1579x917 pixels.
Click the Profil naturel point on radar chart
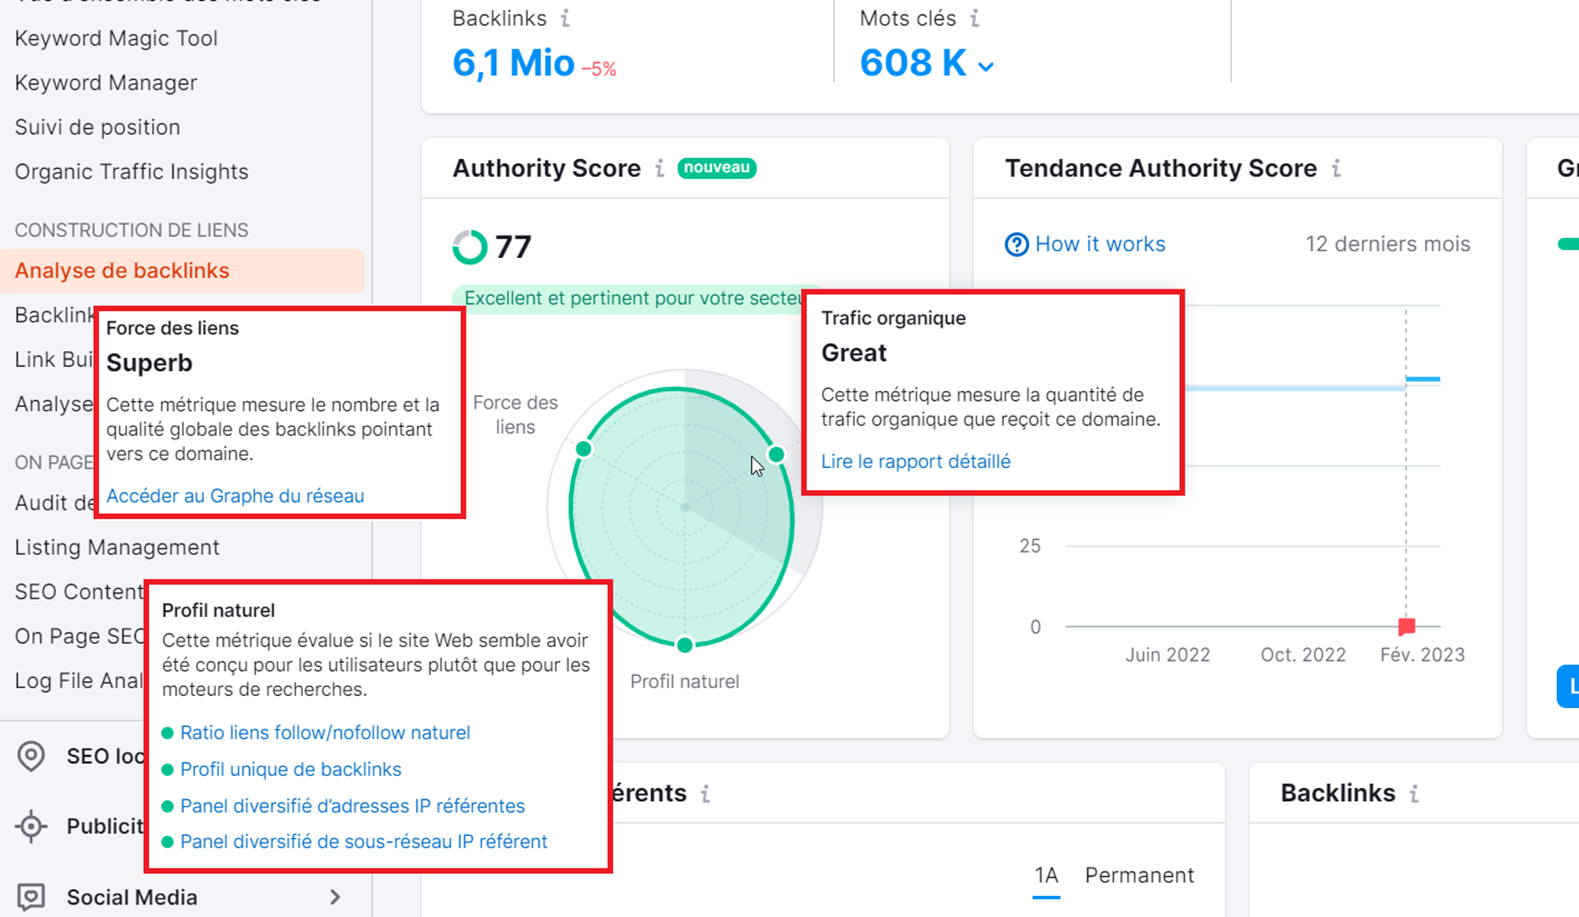[685, 645]
